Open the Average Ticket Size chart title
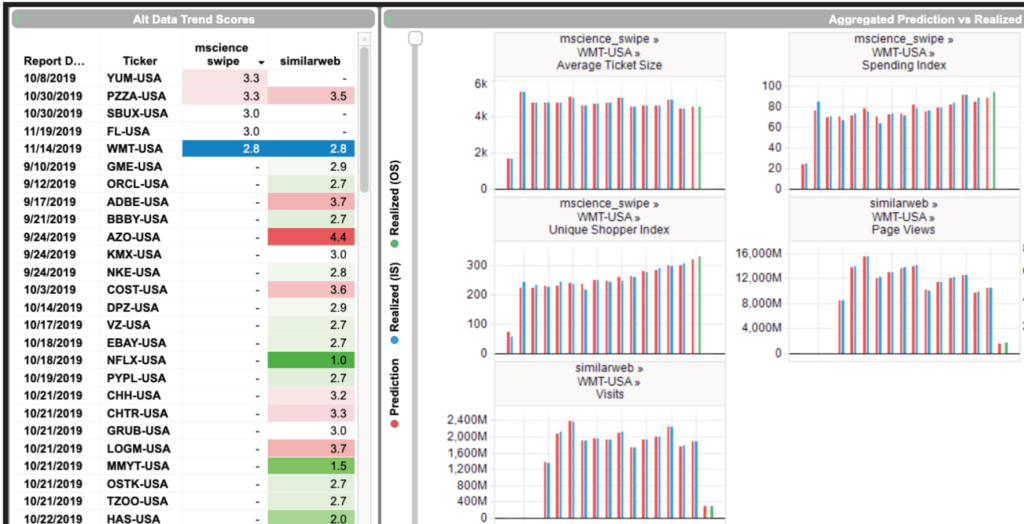 click(609, 65)
